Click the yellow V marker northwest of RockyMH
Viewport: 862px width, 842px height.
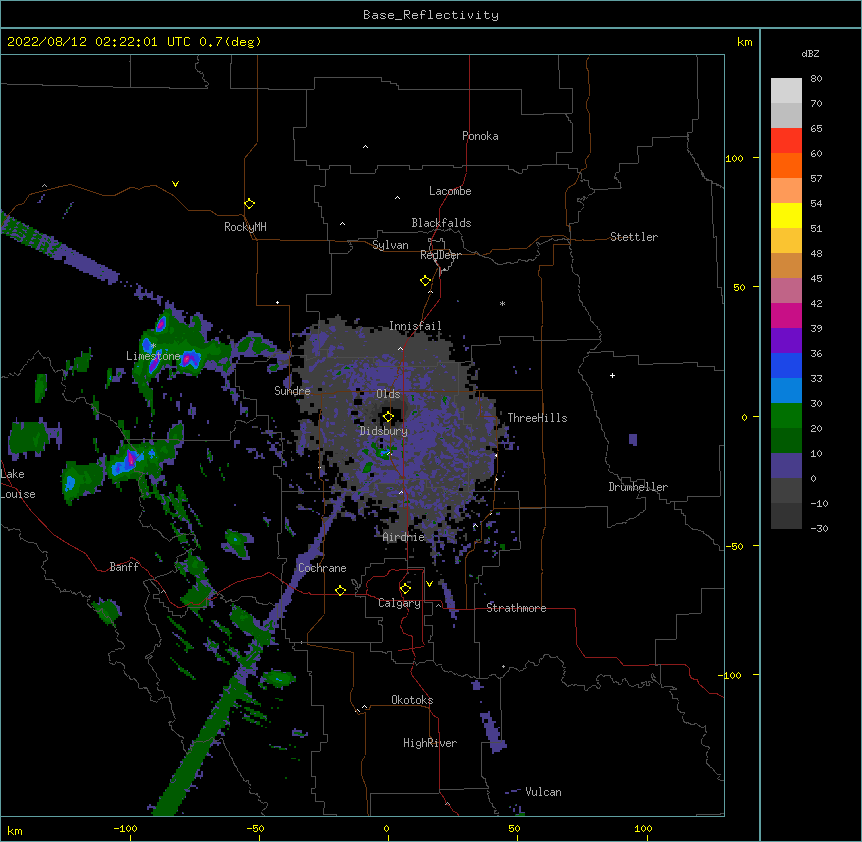(175, 184)
